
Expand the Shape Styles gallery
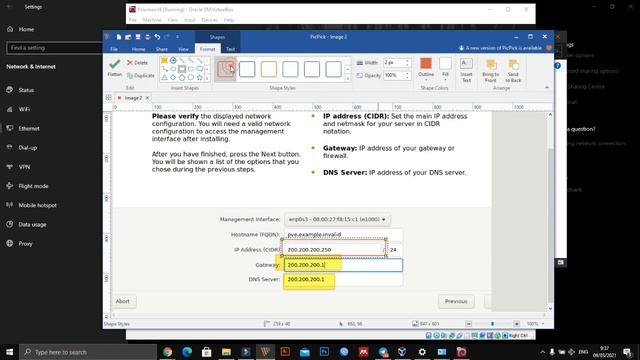point(348,78)
